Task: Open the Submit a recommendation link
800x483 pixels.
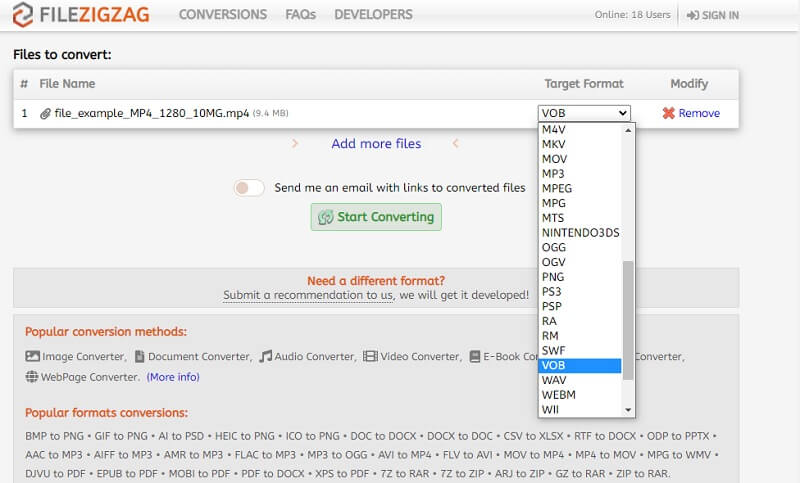Action: pyautogui.click(x=308, y=295)
